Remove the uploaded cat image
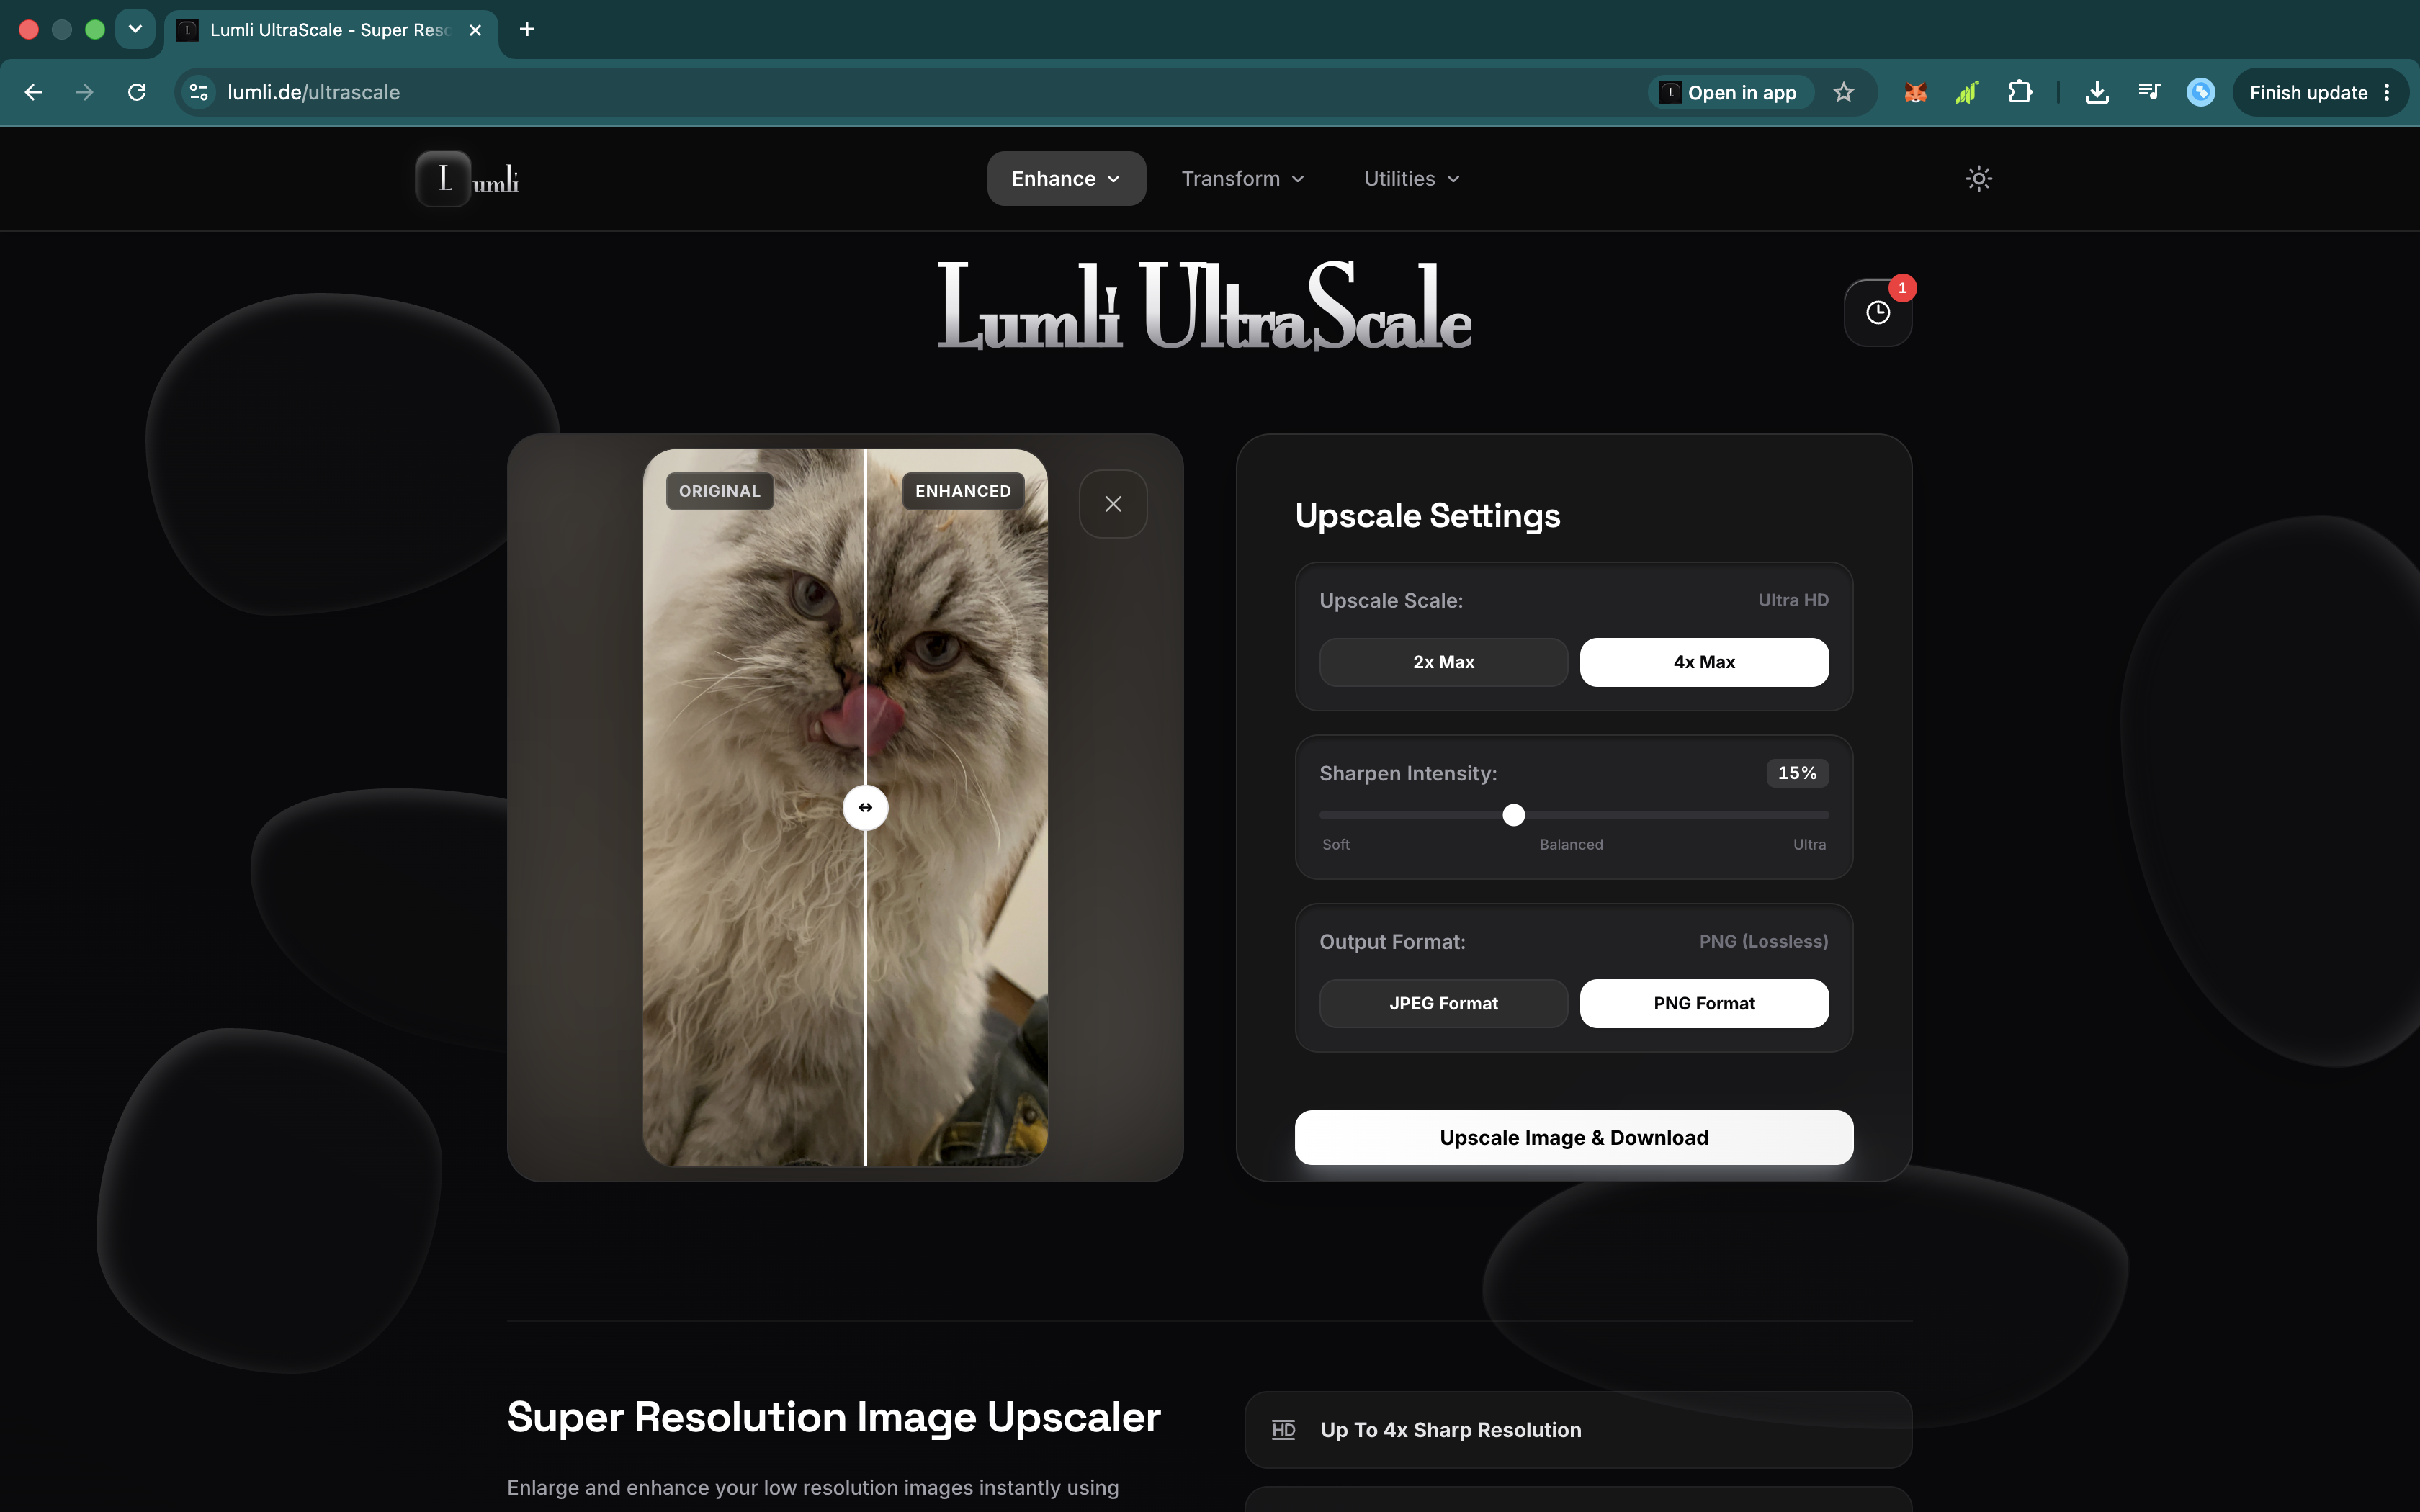 point(1113,504)
